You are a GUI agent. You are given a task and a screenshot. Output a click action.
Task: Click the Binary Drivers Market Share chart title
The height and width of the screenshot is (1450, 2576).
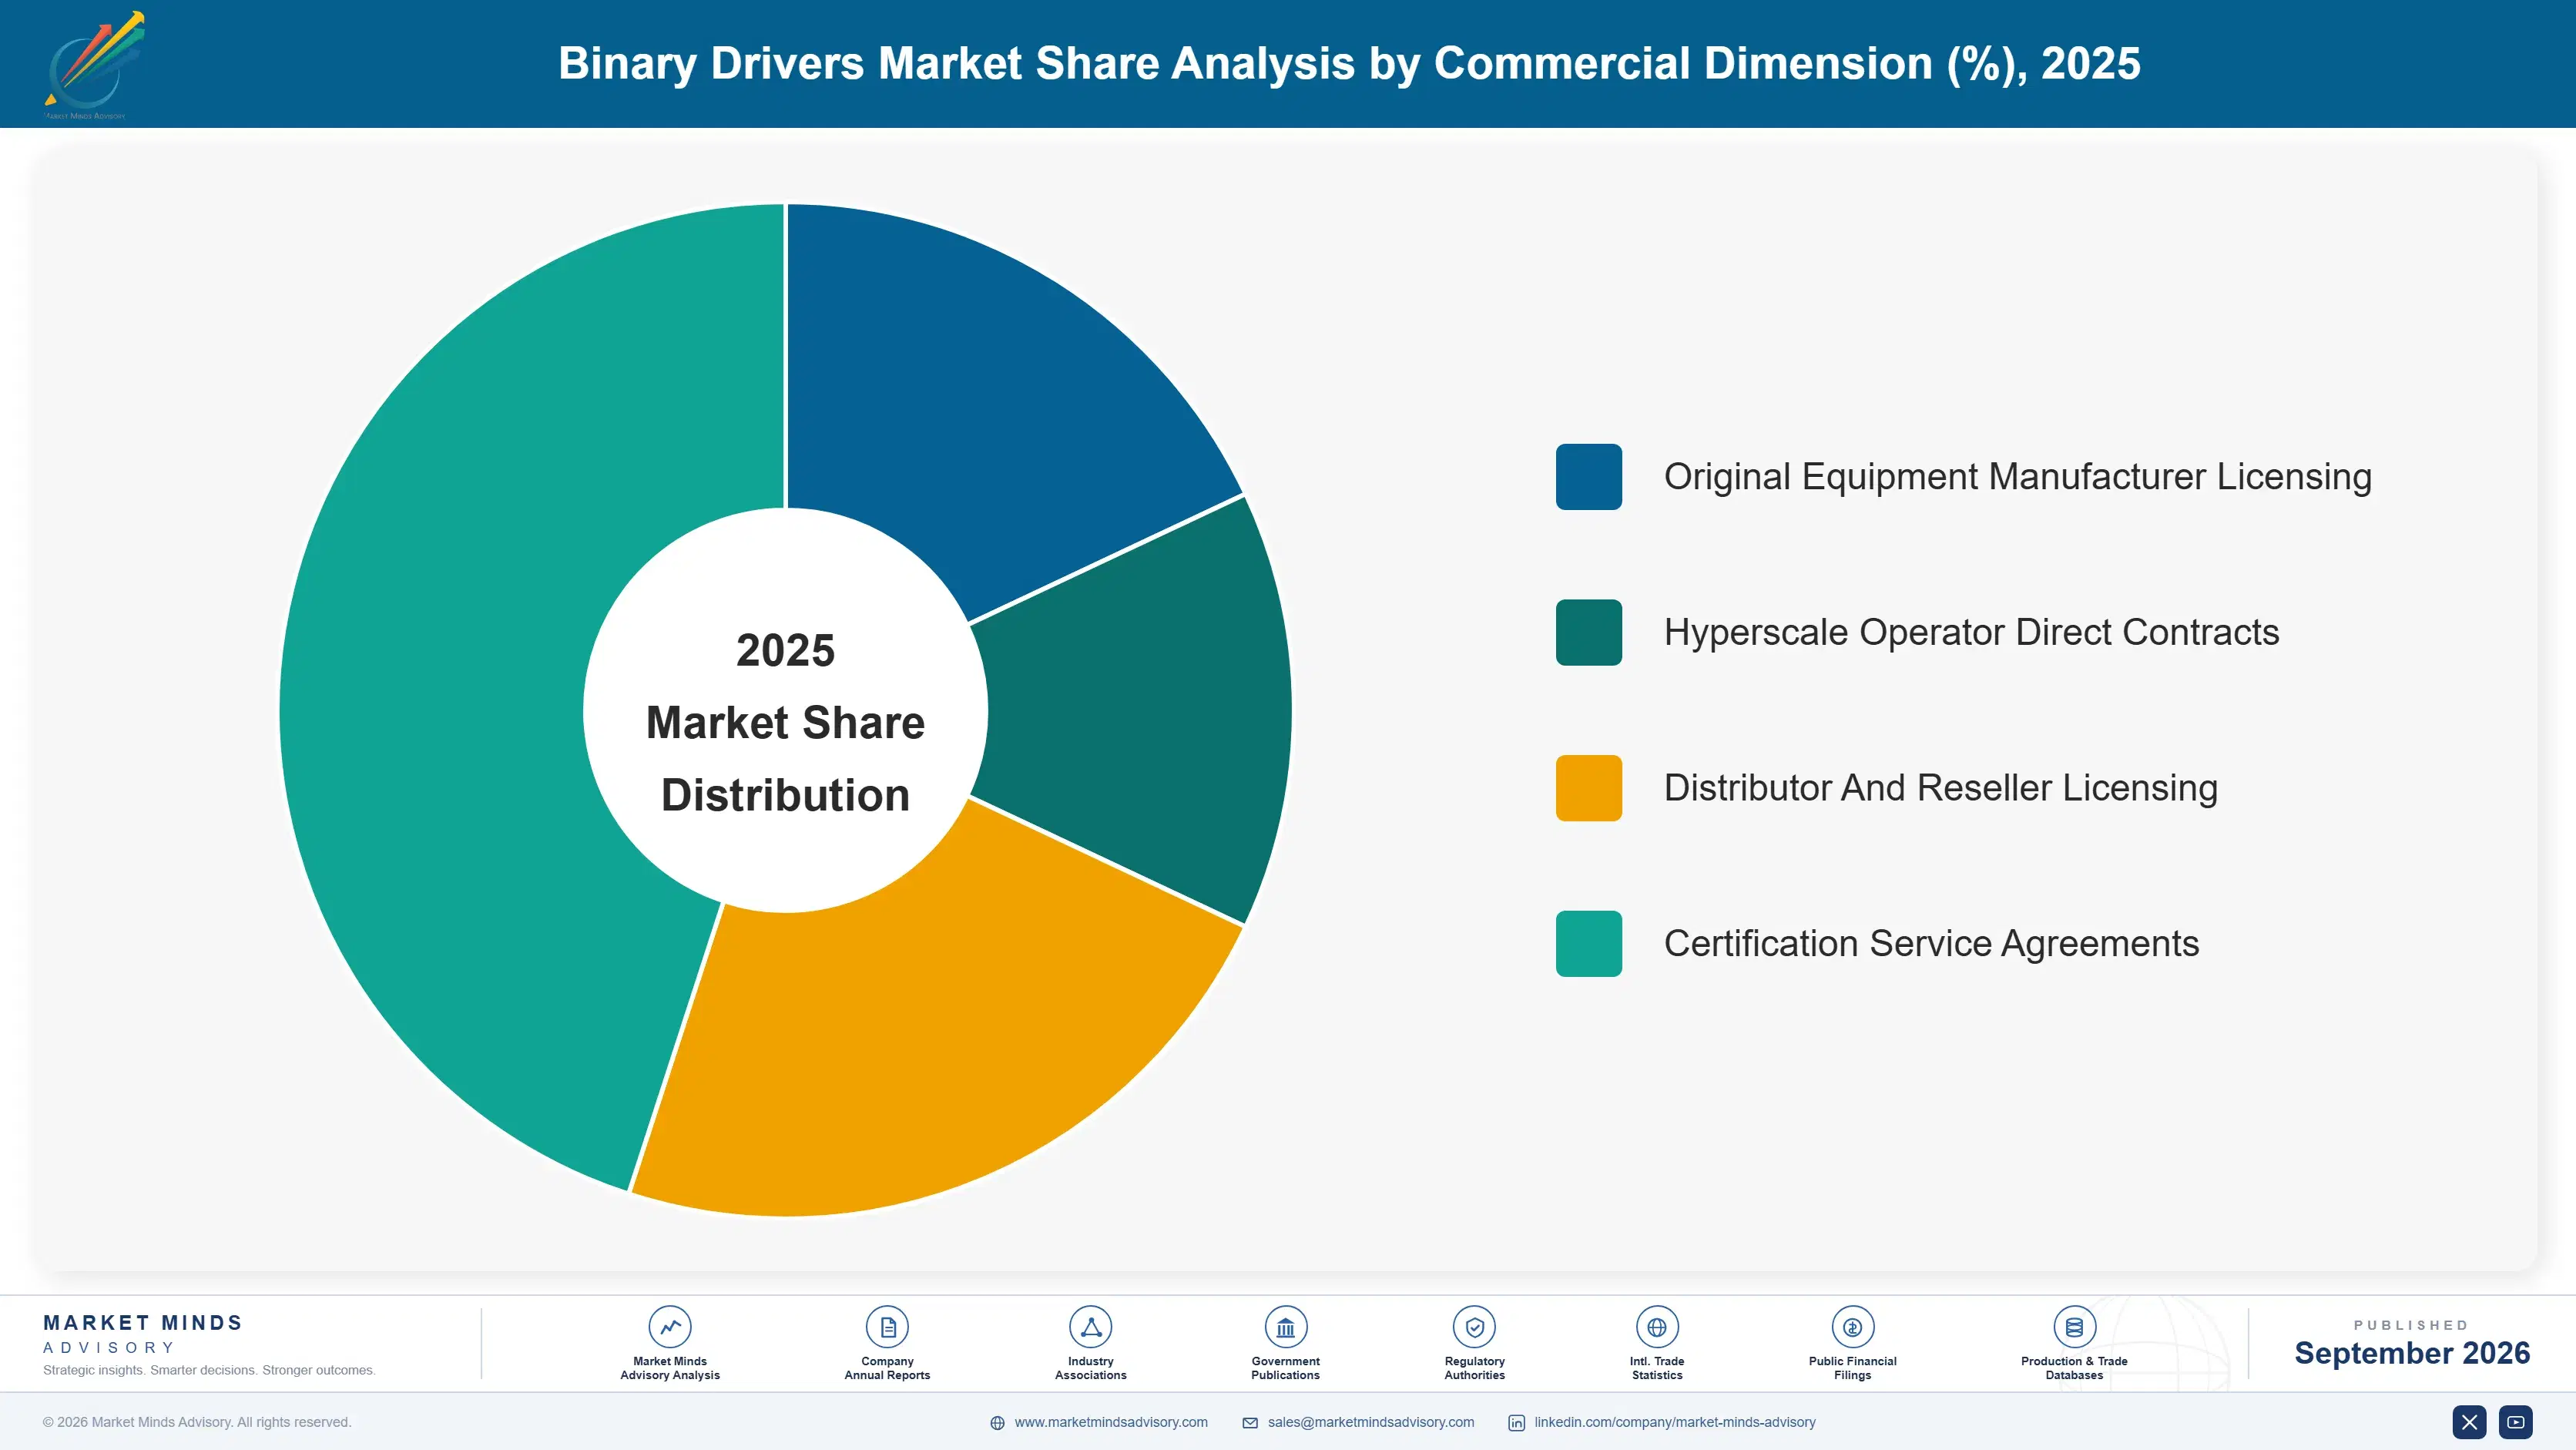[1349, 63]
